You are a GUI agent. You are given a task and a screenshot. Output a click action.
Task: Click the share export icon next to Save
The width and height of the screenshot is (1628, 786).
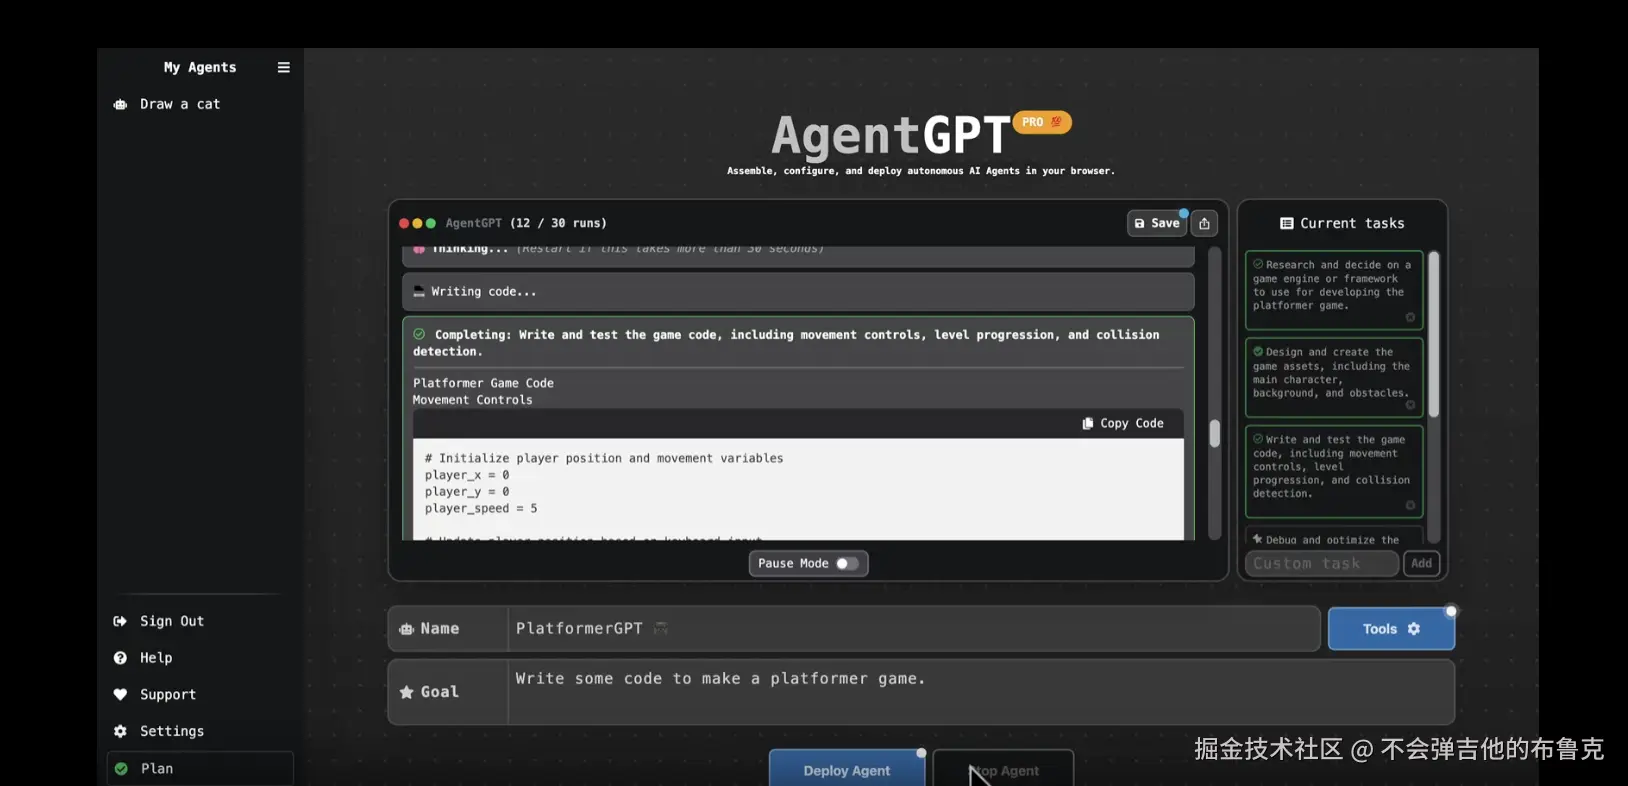[x=1204, y=223]
